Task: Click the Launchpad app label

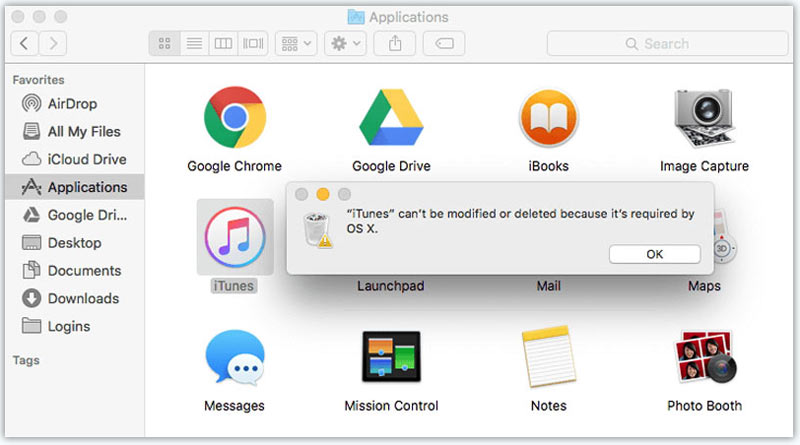Action: [390, 286]
